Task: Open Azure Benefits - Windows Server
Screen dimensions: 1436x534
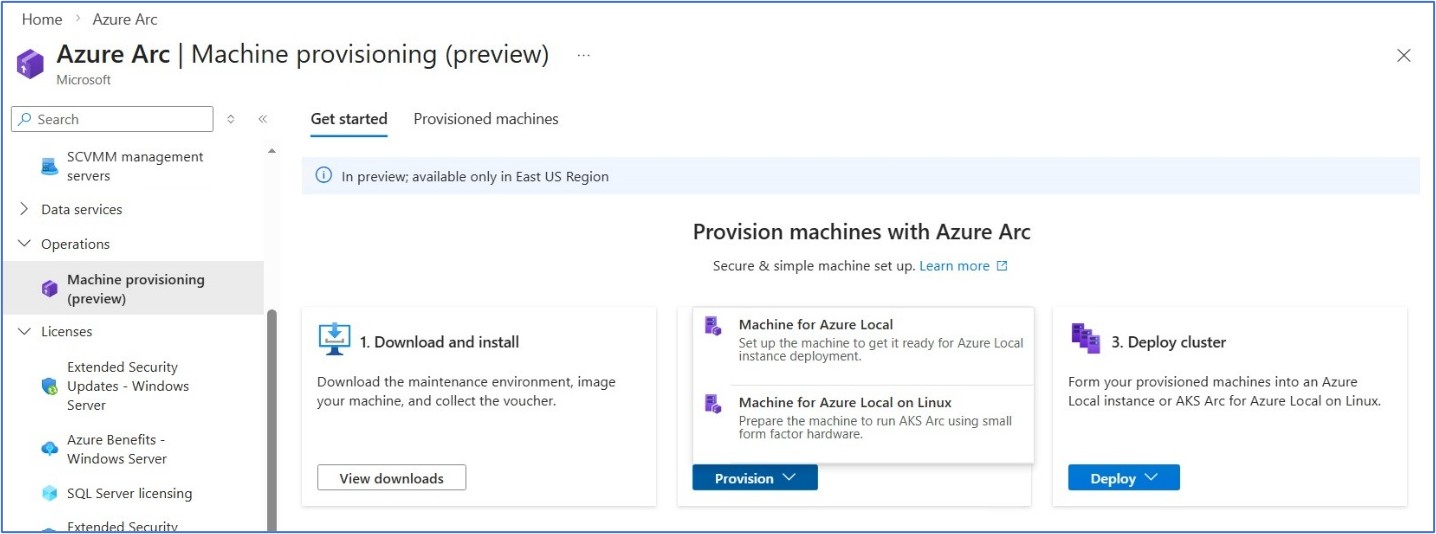Action: coord(117,449)
